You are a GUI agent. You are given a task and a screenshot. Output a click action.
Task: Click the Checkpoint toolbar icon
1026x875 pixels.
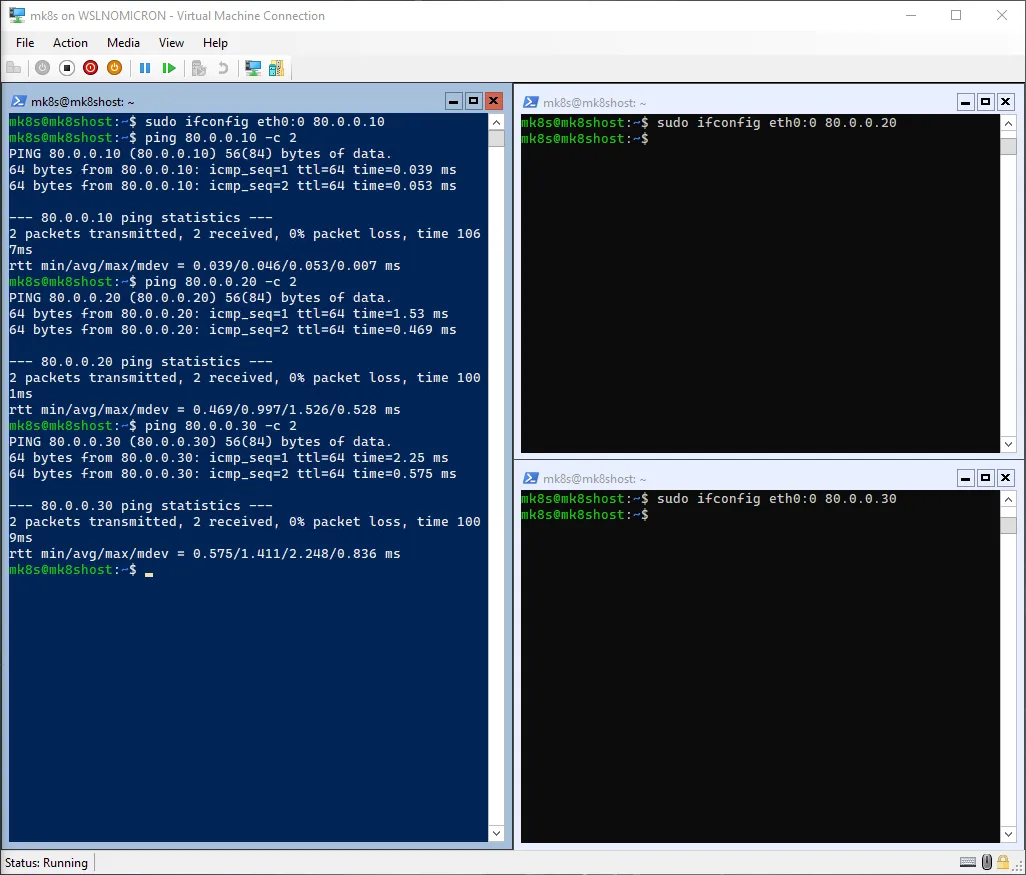click(x=199, y=68)
